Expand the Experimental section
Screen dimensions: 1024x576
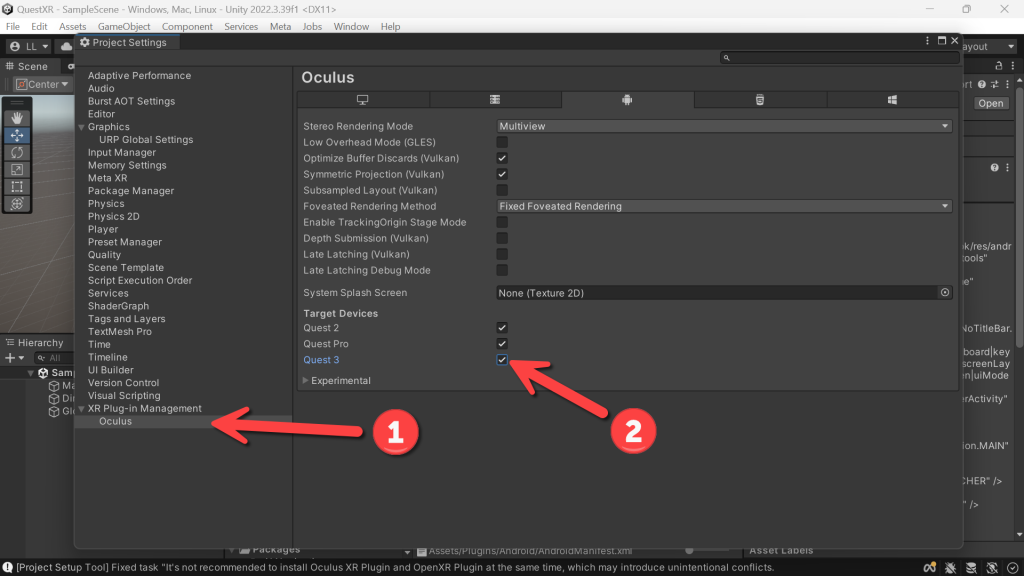click(305, 380)
